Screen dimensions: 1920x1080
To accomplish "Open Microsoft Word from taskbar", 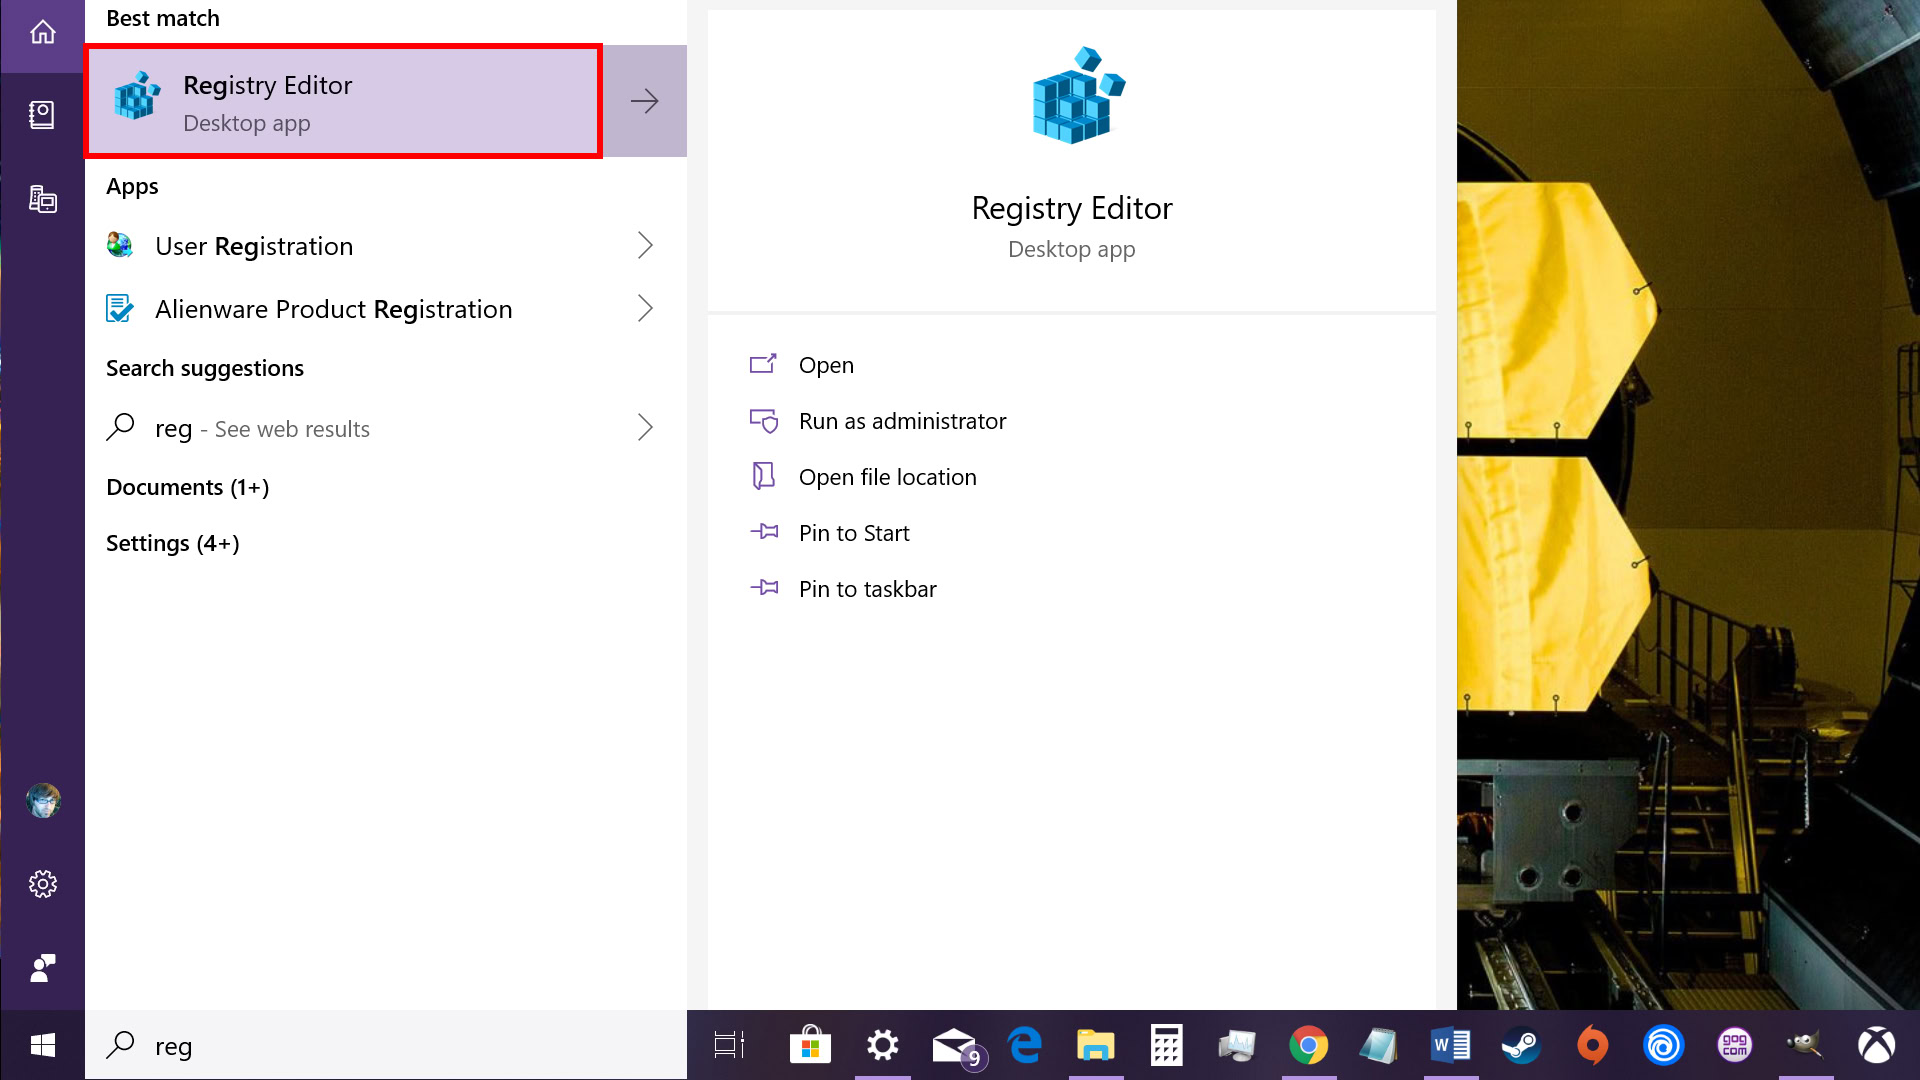I will click(1451, 1046).
